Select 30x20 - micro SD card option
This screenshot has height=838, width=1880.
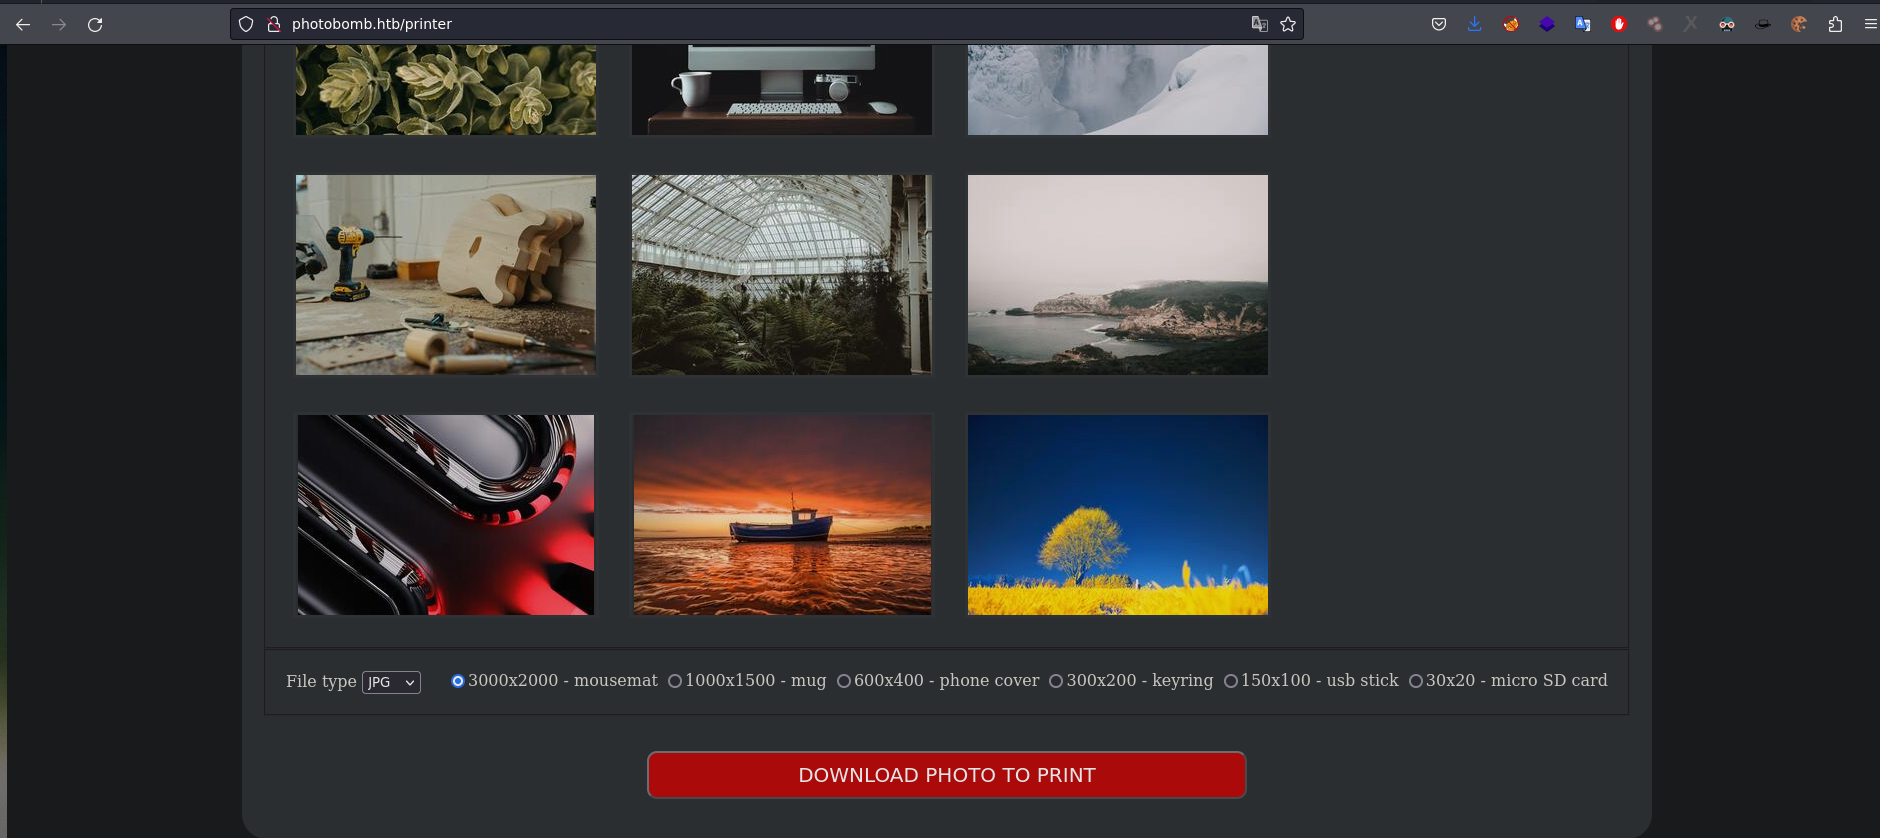tap(1415, 681)
